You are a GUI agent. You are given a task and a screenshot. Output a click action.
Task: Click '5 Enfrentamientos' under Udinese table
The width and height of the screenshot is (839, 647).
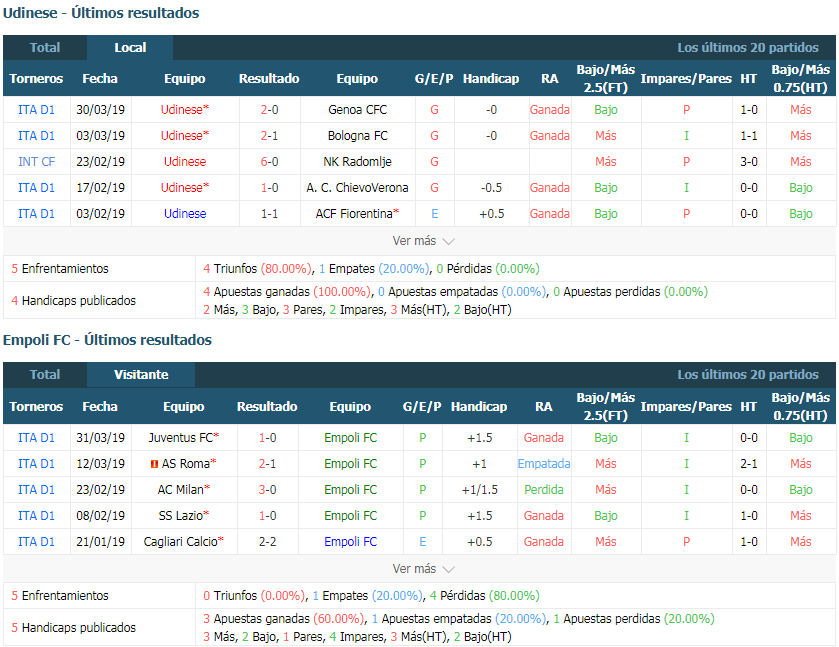click(x=60, y=269)
